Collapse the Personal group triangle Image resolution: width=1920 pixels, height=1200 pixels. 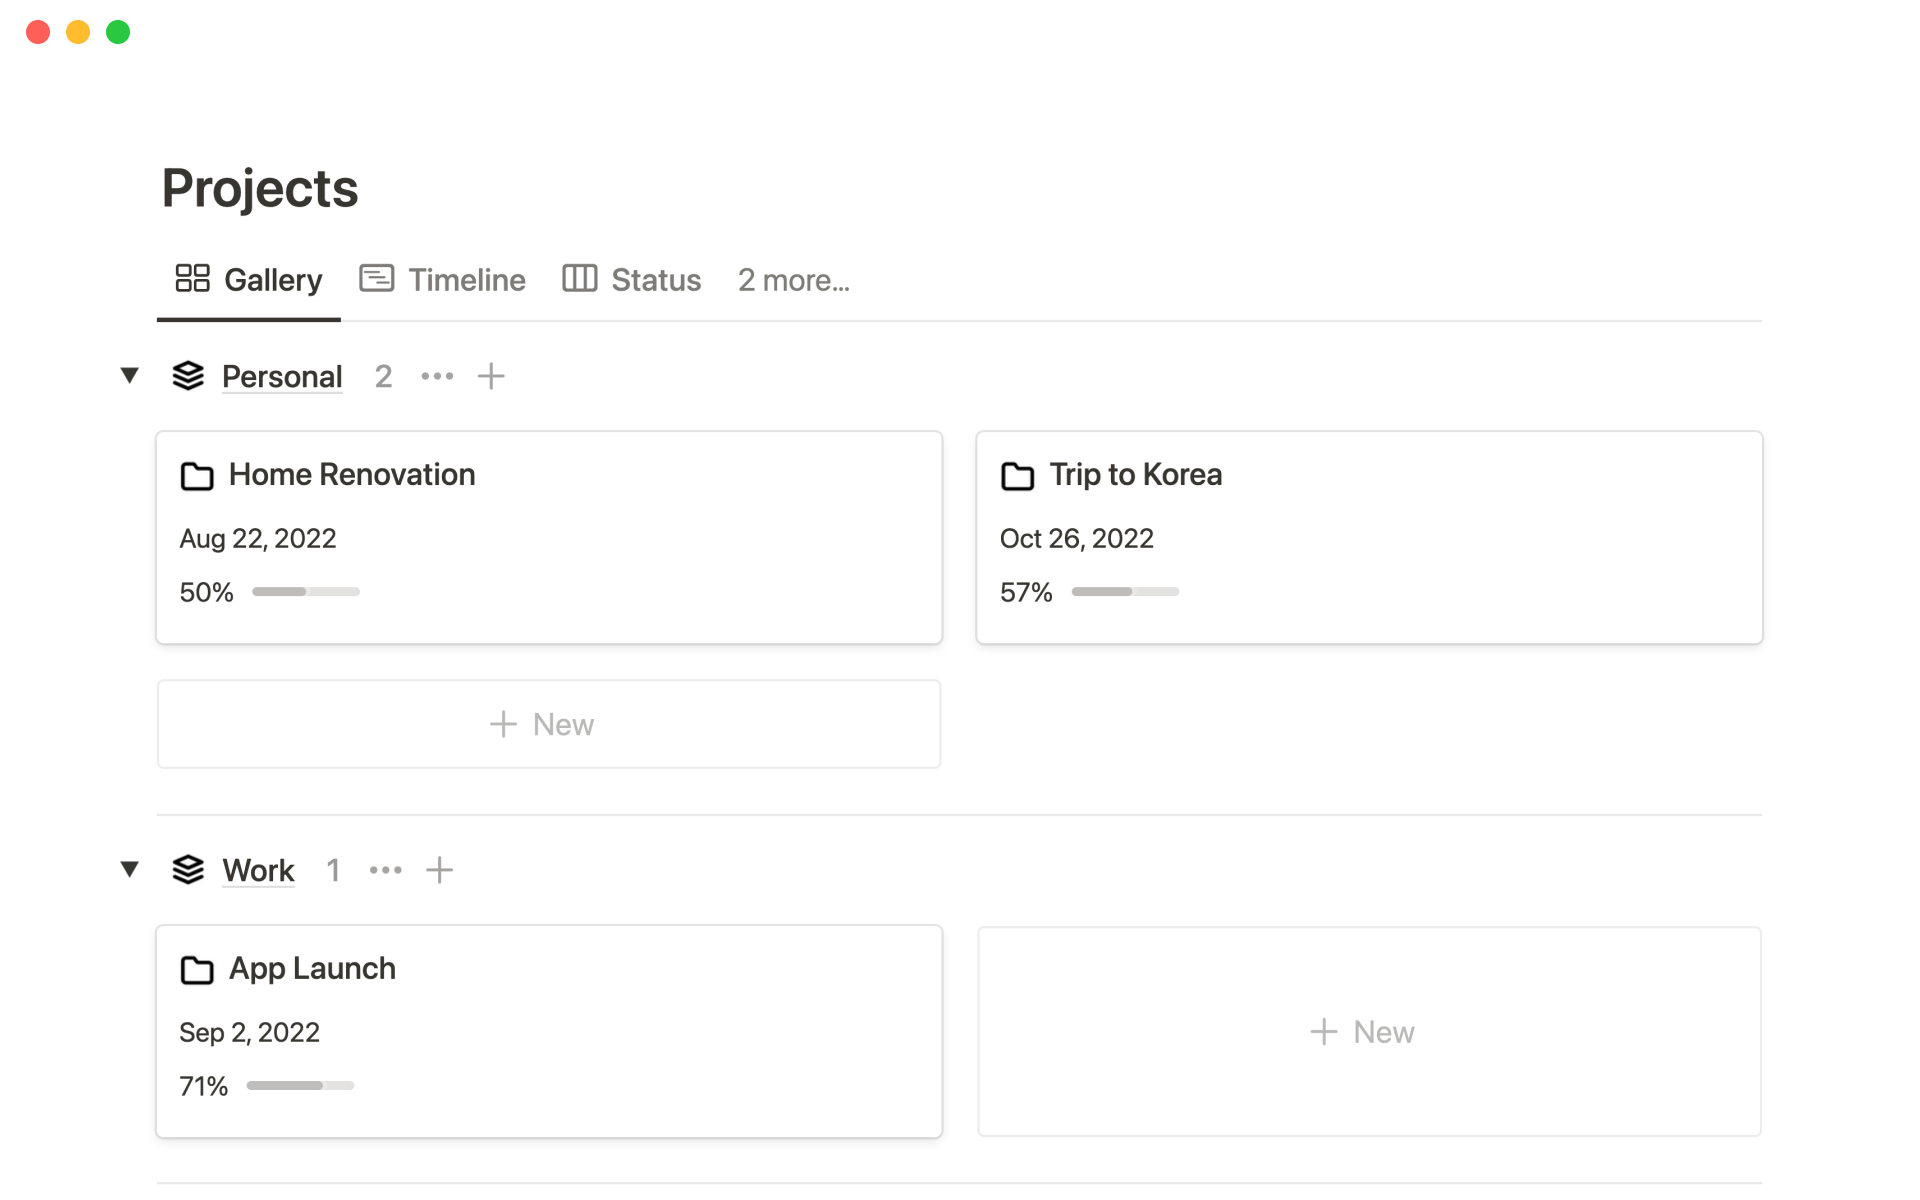129,375
